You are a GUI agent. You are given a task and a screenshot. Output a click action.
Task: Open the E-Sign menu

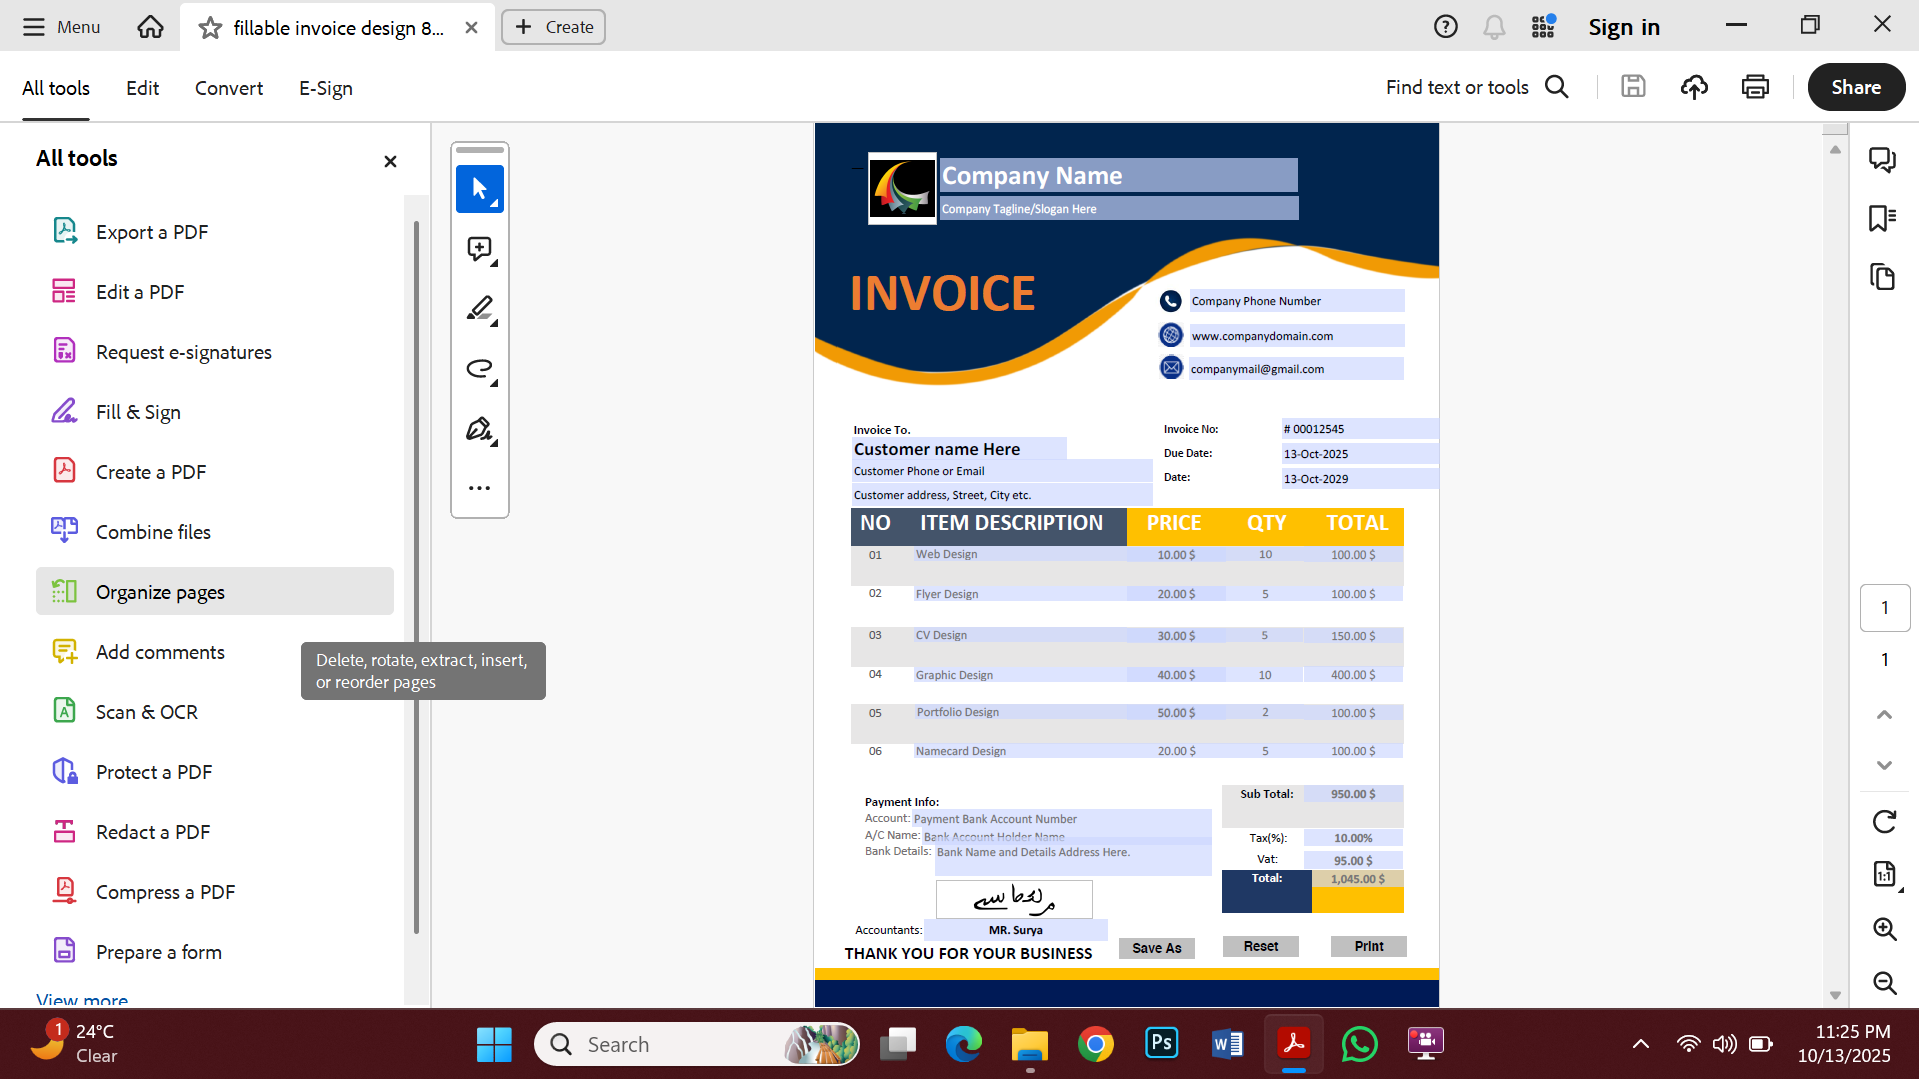[x=324, y=88]
